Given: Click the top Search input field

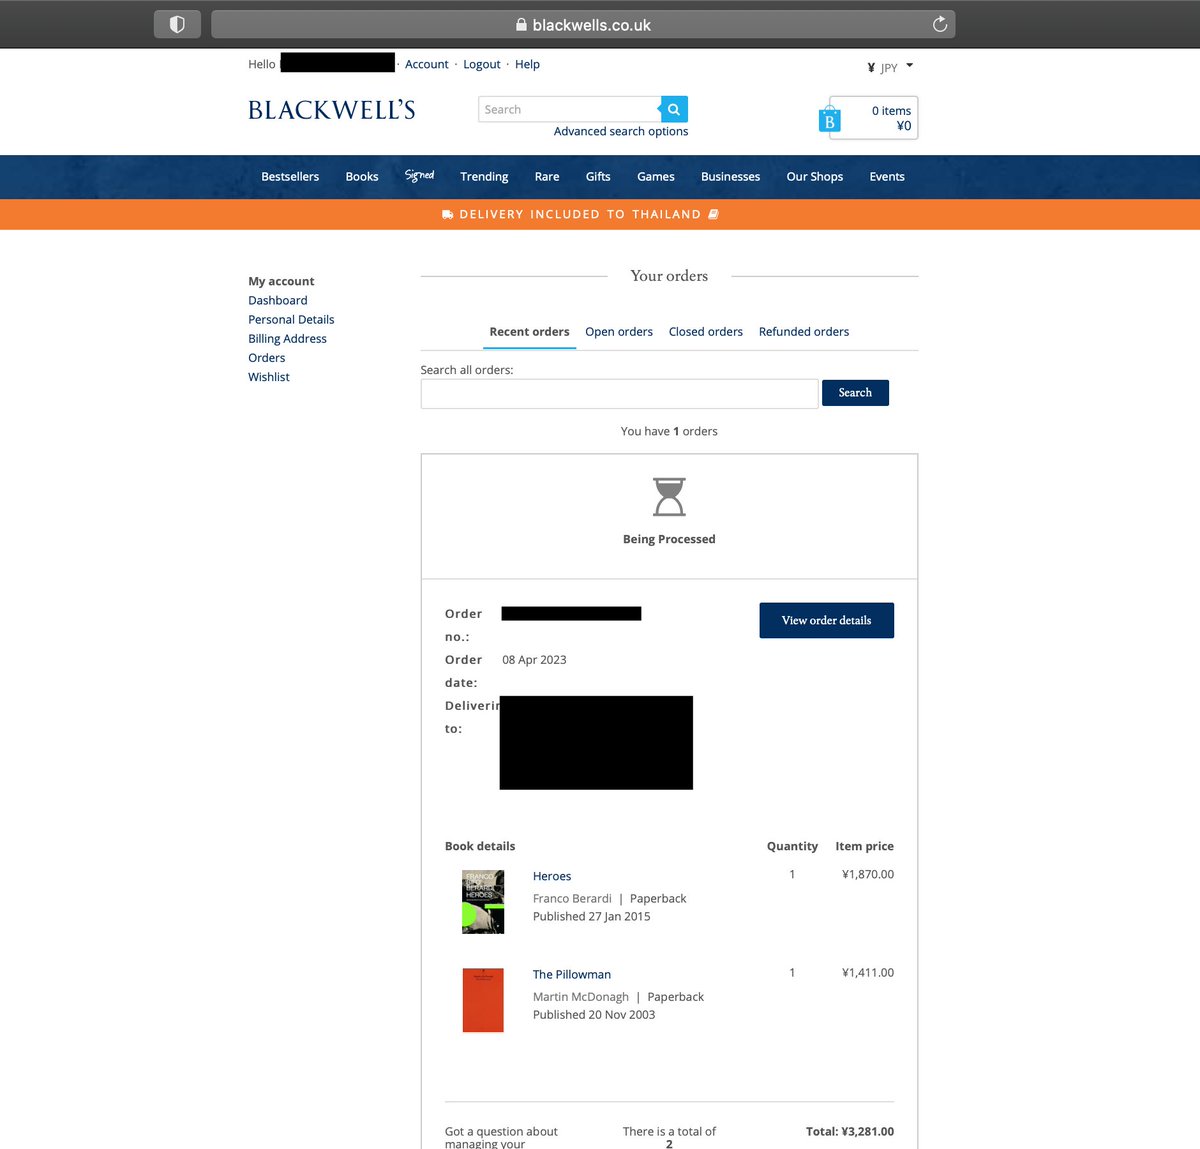Looking at the screenshot, I should point(569,109).
